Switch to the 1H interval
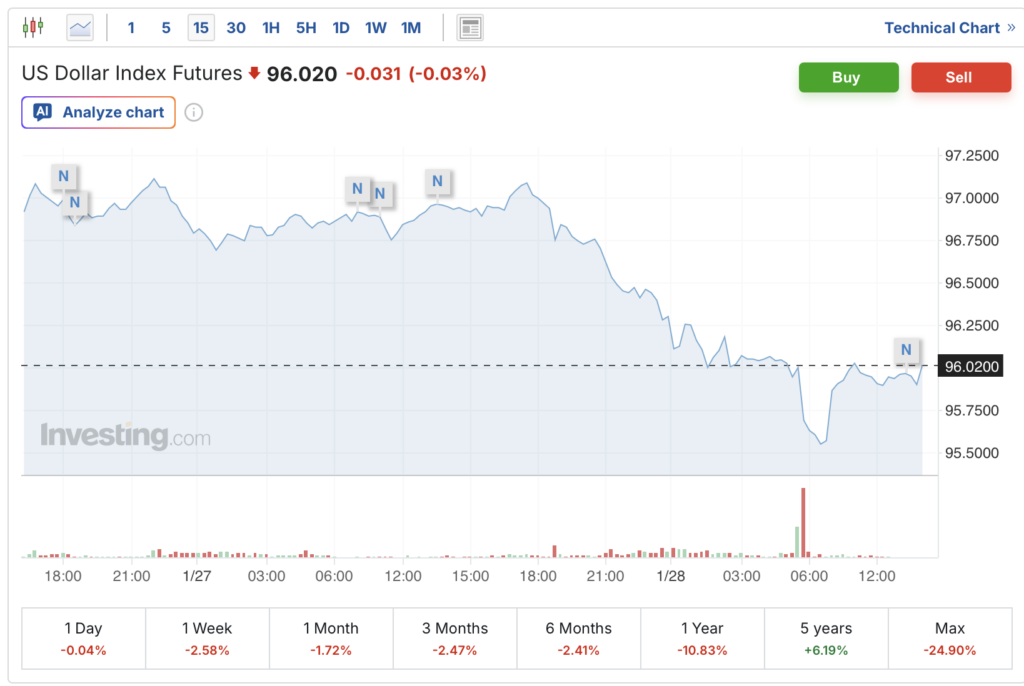The image size is (1024, 686). pos(270,28)
